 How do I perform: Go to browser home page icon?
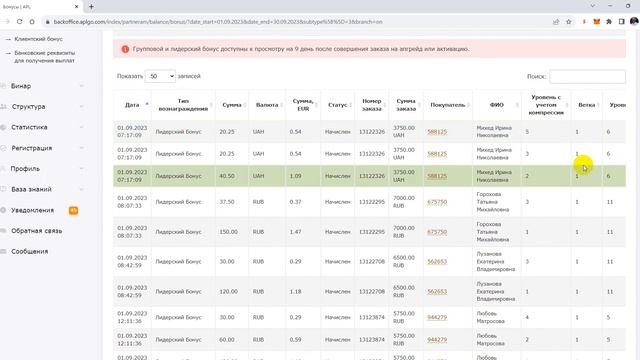click(x=32, y=22)
